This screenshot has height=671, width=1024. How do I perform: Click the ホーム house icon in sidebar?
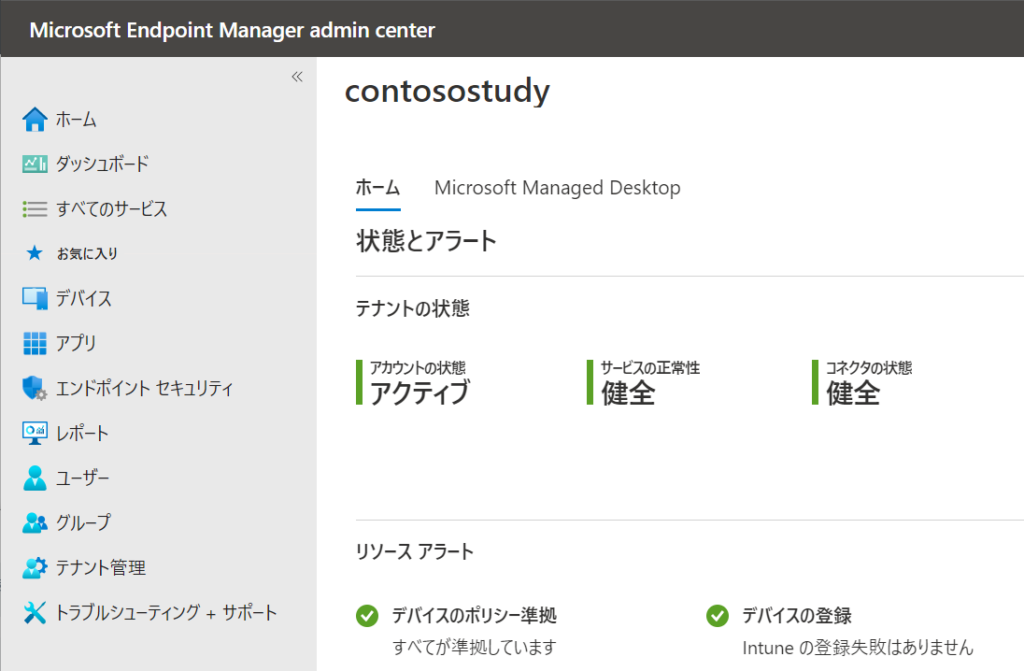click(x=35, y=120)
